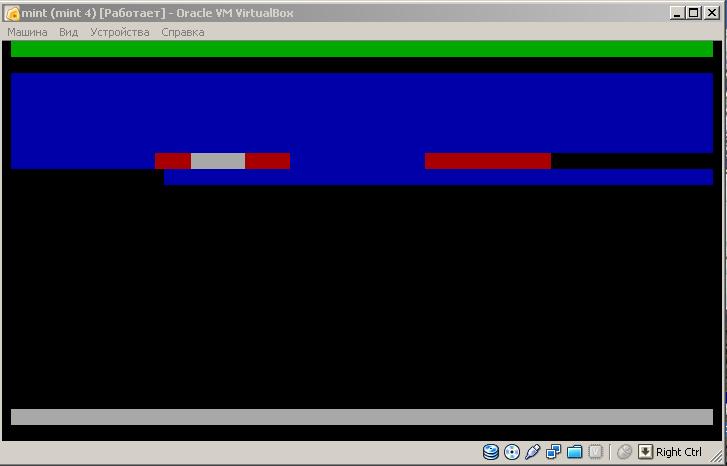This screenshot has width=727, height=466.
Task: Close the VirtualBox window
Action: [712, 13]
